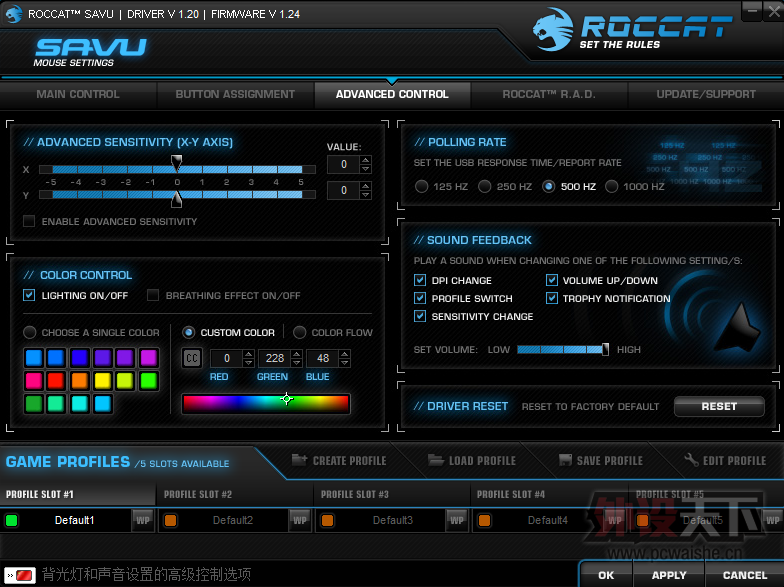The height and width of the screenshot is (587, 784).
Task: Switch to Advanced Control tab
Action: pyautogui.click(x=392, y=94)
